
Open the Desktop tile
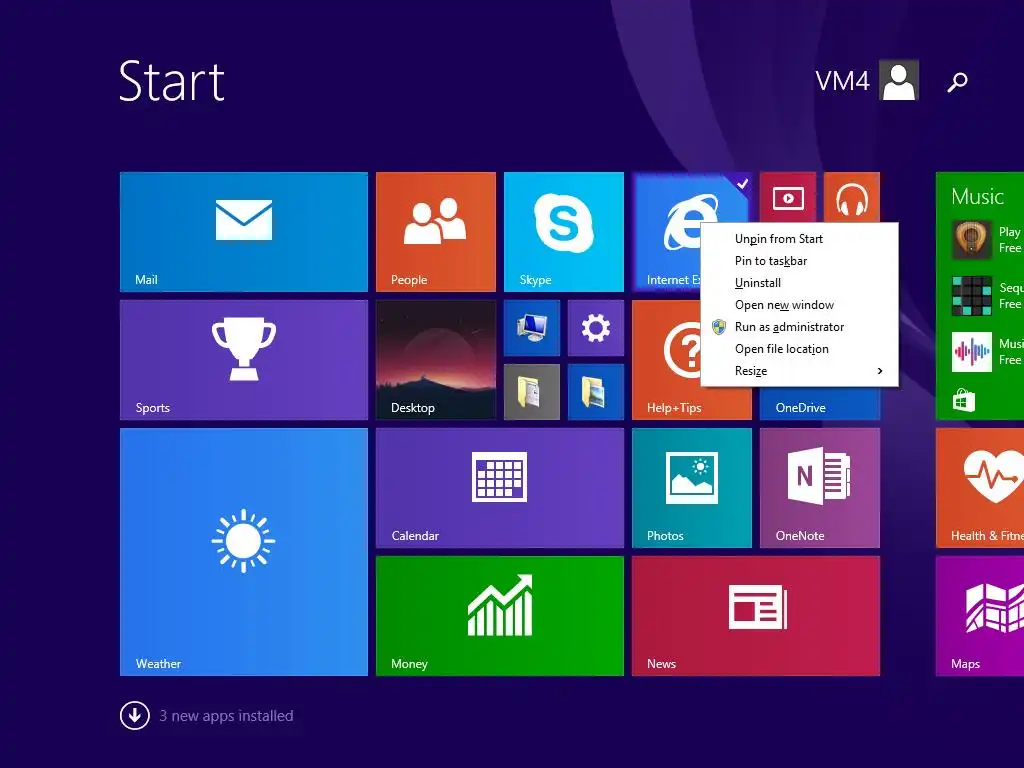(436, 360)
